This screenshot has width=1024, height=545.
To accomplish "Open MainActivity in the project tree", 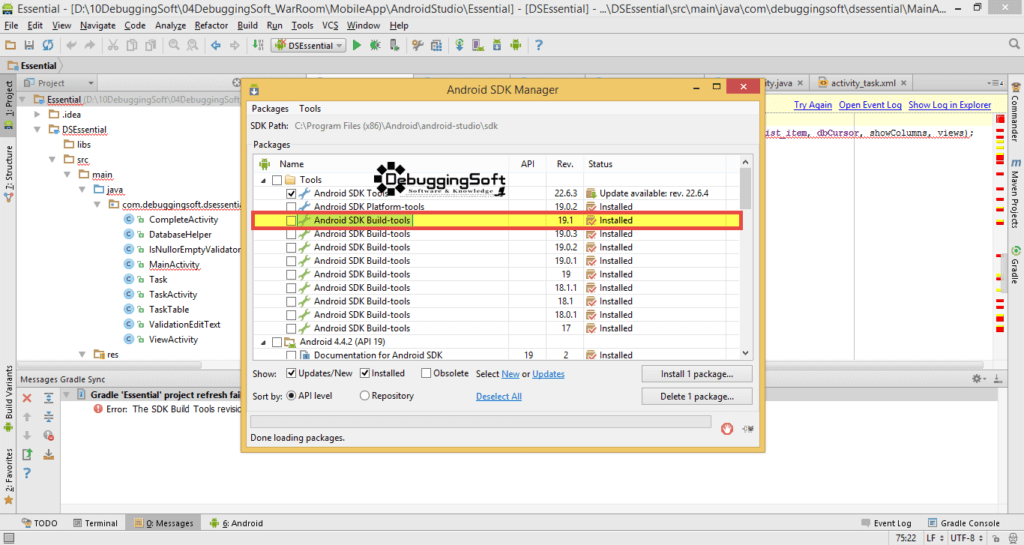I will [x=174, y=264].
